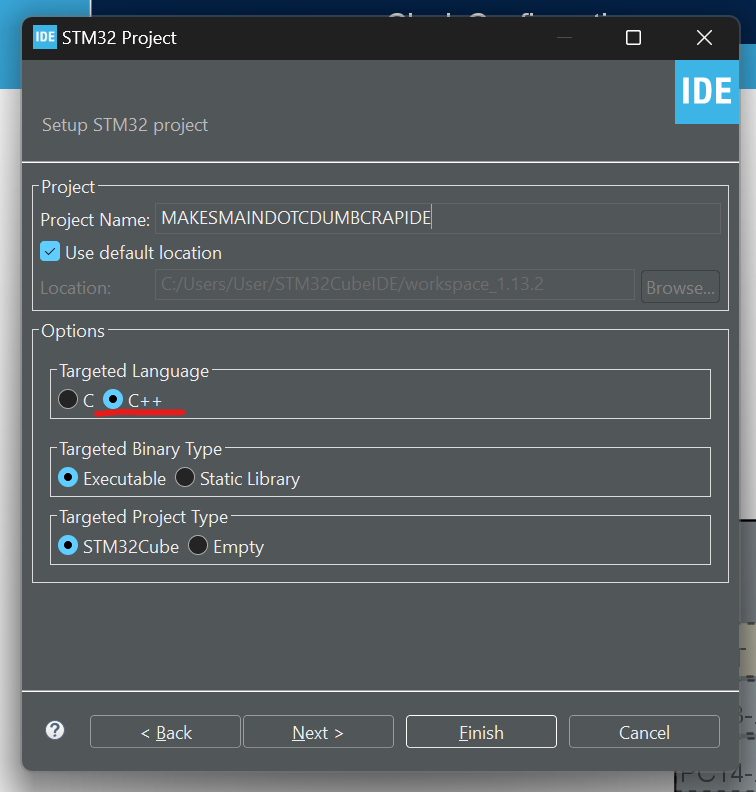Click the Browse... button
Screen dimensions: 756x792
pyautogui.click(x=680, y=287)
